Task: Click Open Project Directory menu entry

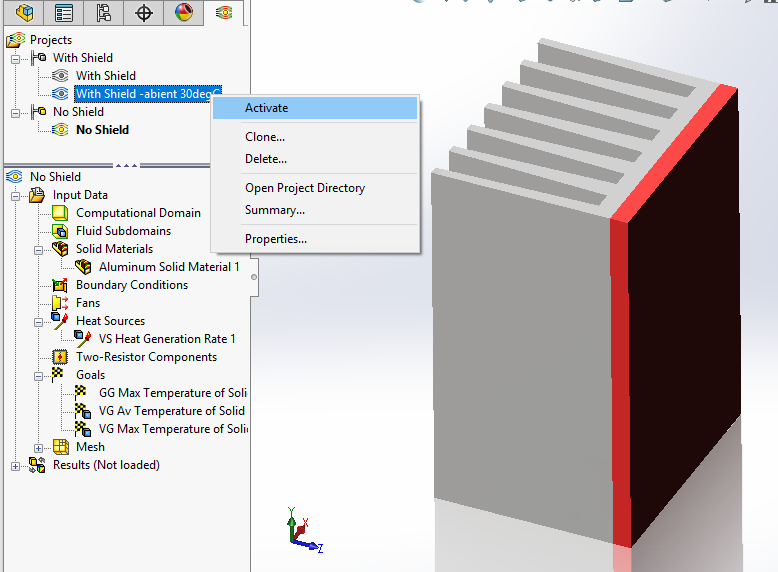Action: coord(305,188)
